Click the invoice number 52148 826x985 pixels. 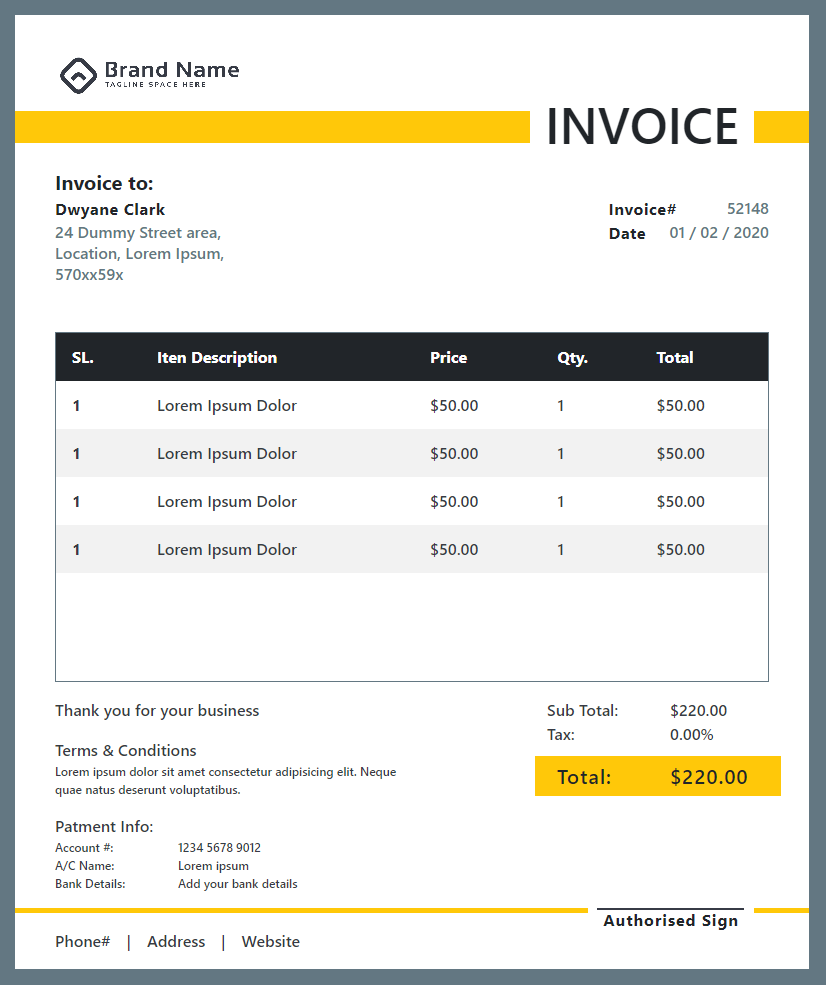(x=747, y=209)
